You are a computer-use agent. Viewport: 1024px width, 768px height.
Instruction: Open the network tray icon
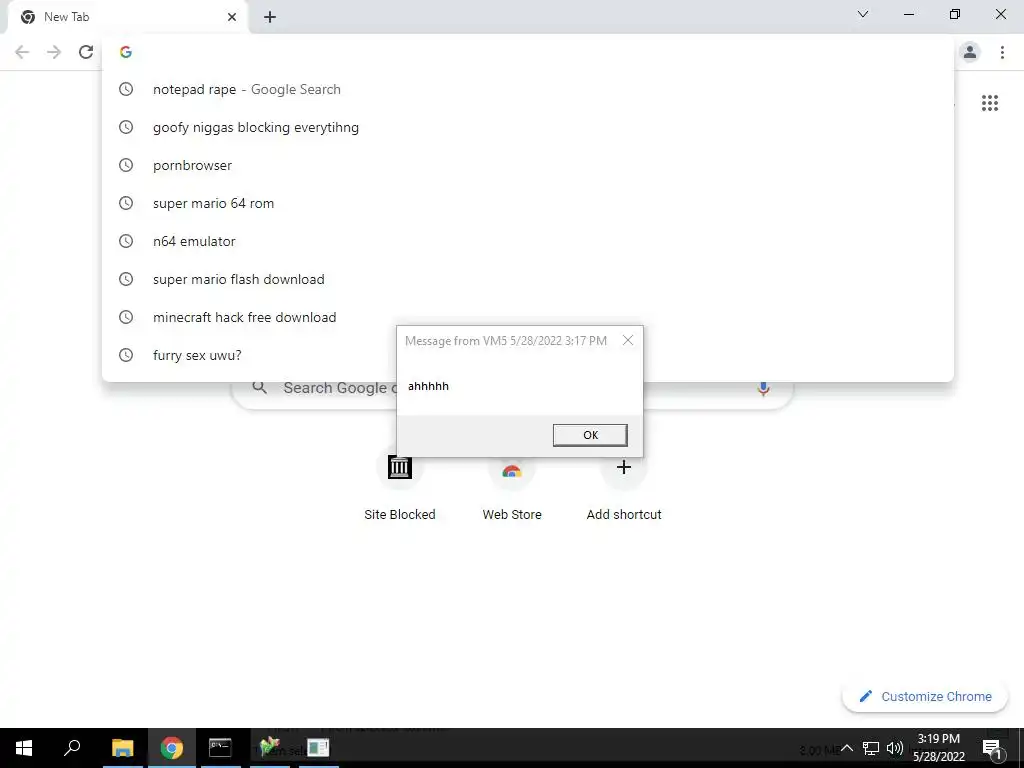pos(871,748)
